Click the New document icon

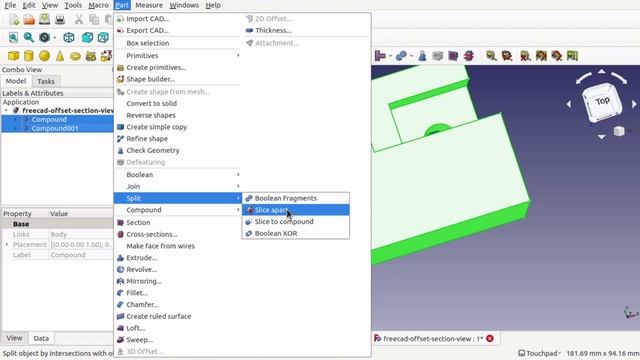click(14, 19)
